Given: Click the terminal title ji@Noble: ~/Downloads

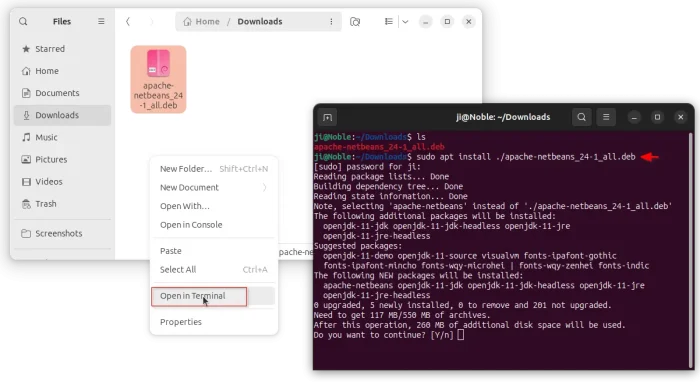Looking at the screenshot, I should click(503, 117).
